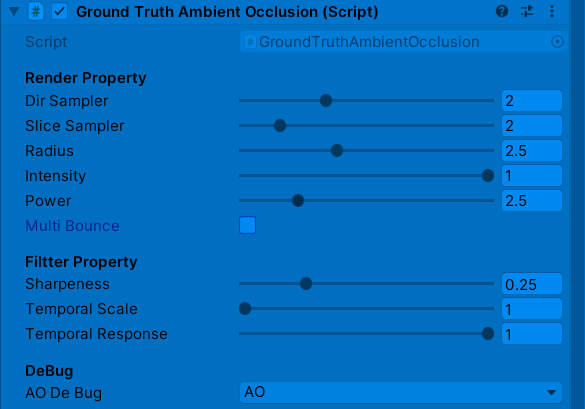Click the Radius slider handle
The width and height of the screenshot is (585, 409).
point(337,151)
